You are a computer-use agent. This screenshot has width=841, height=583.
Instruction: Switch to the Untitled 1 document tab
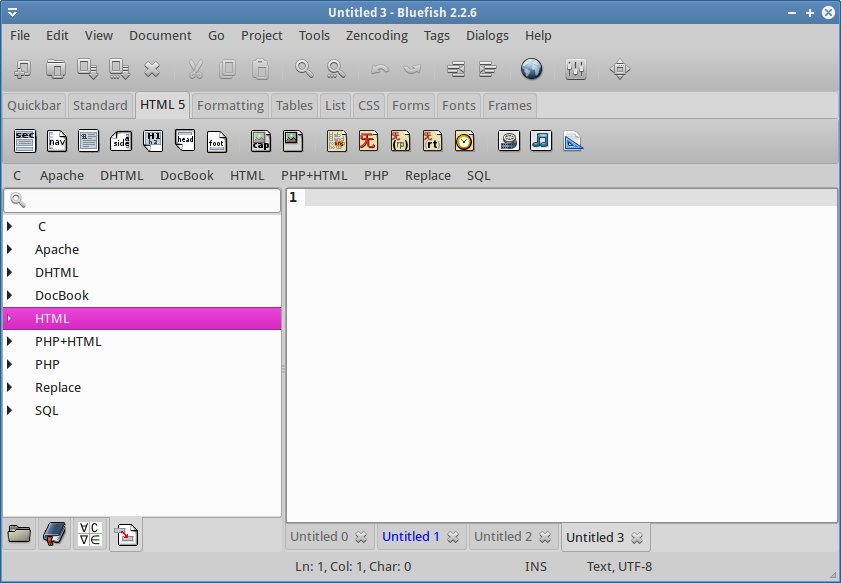click(411, 536)
